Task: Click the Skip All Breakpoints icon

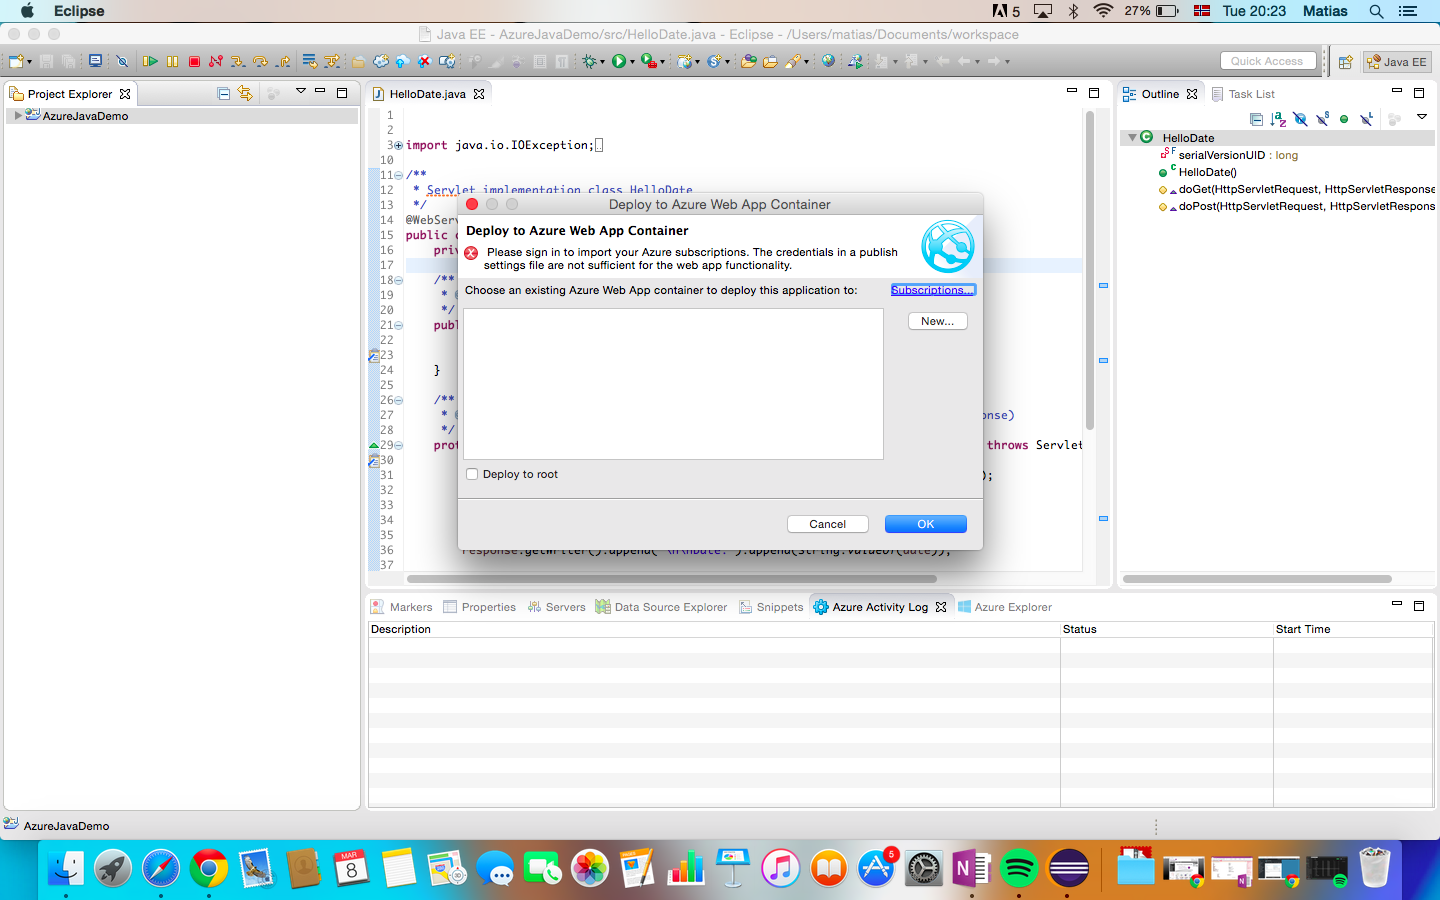Action: click(122, 61)
